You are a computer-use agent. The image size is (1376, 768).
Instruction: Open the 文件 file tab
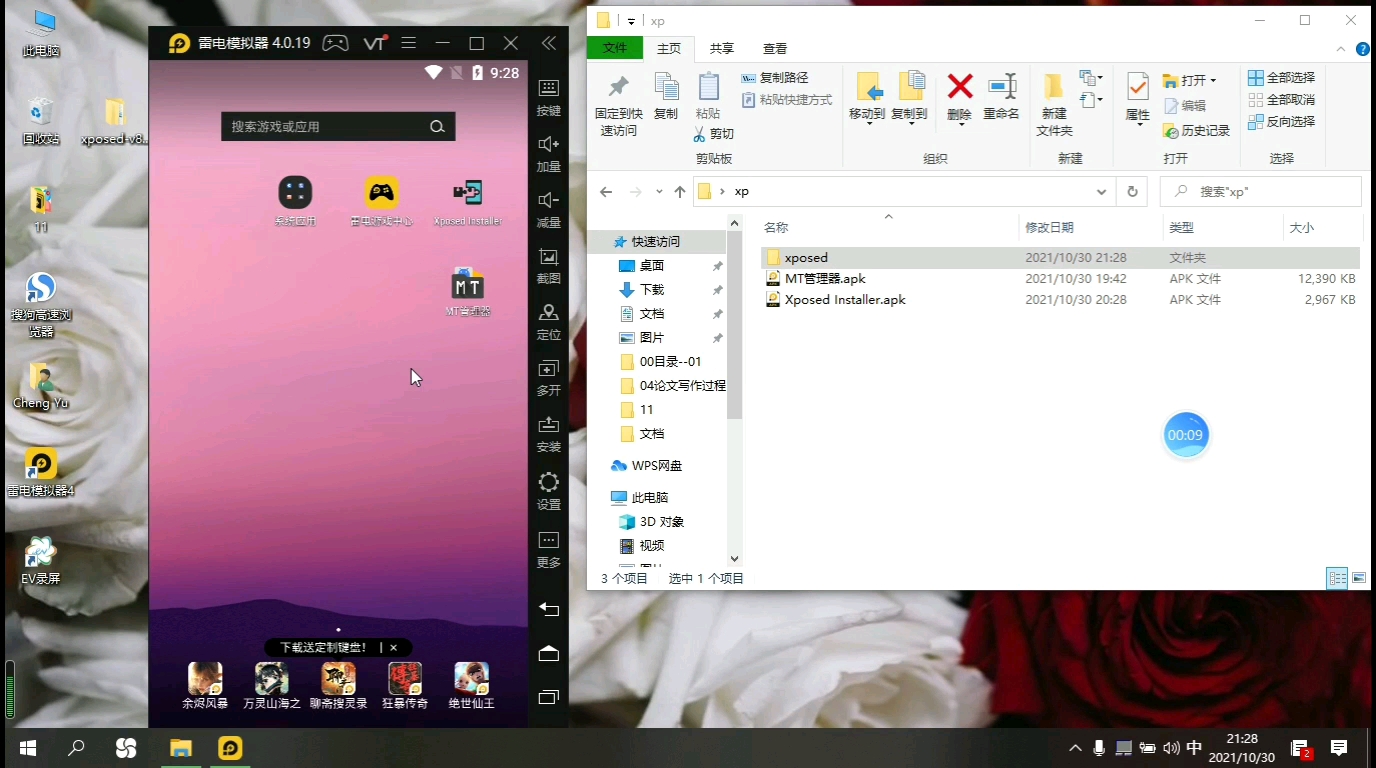click(x=615, y=48)
